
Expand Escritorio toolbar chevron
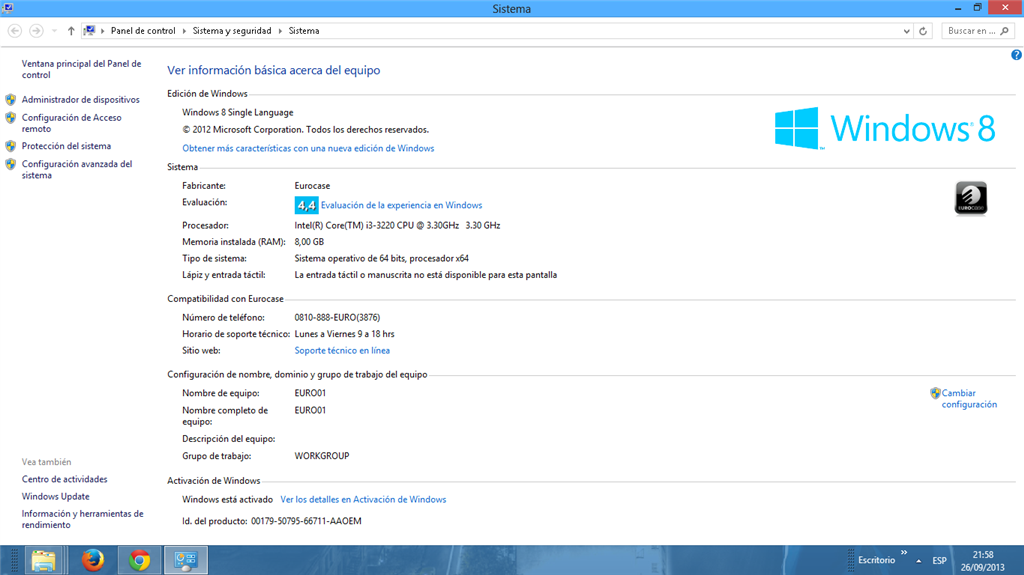click(x=904, y=553)
